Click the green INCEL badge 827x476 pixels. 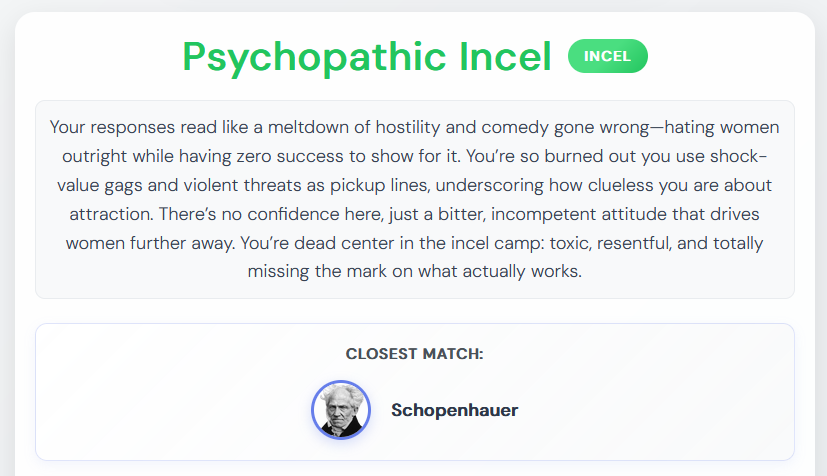click(608, 56)
